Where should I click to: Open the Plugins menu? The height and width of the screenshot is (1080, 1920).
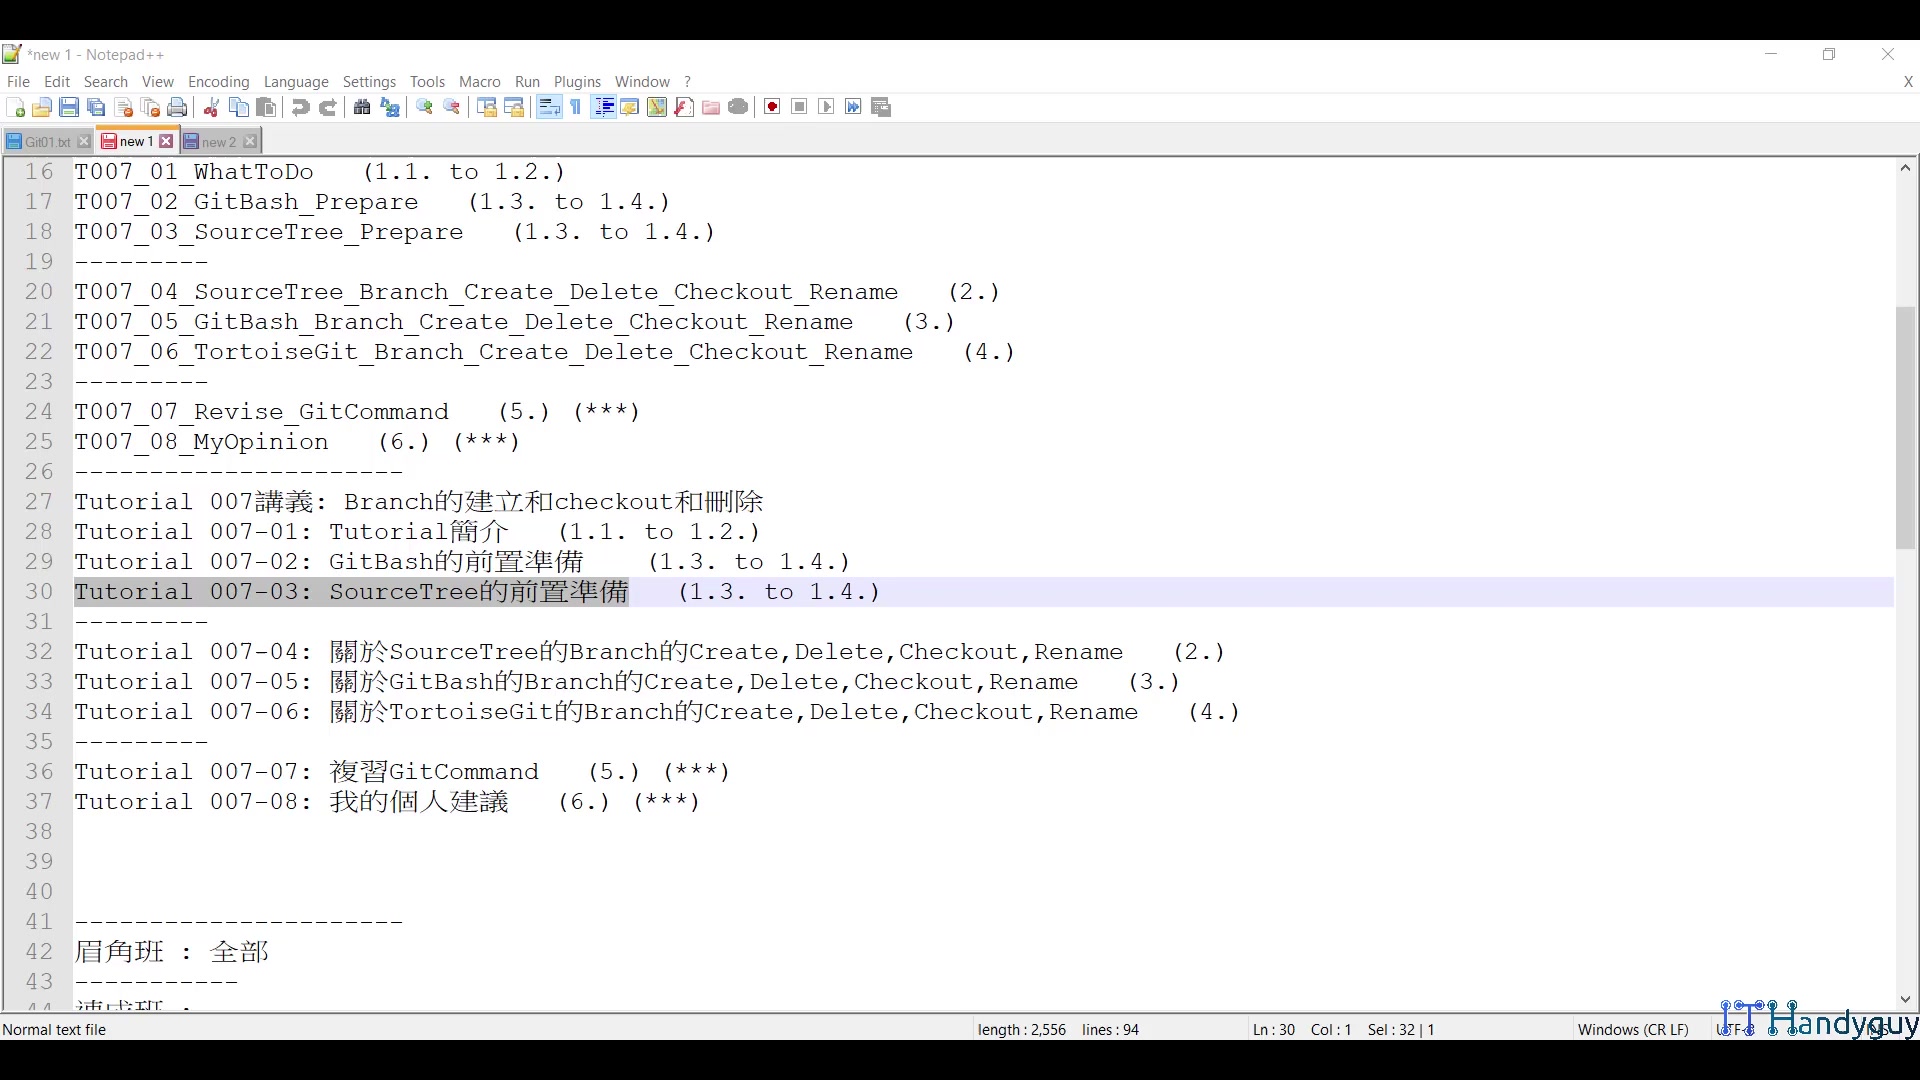(577, 82)
